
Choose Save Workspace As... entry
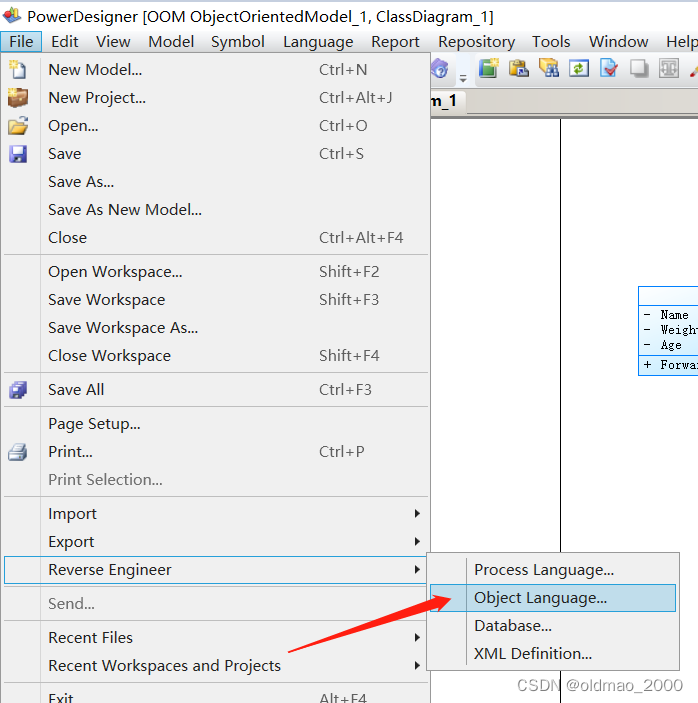tap(215, 328)
